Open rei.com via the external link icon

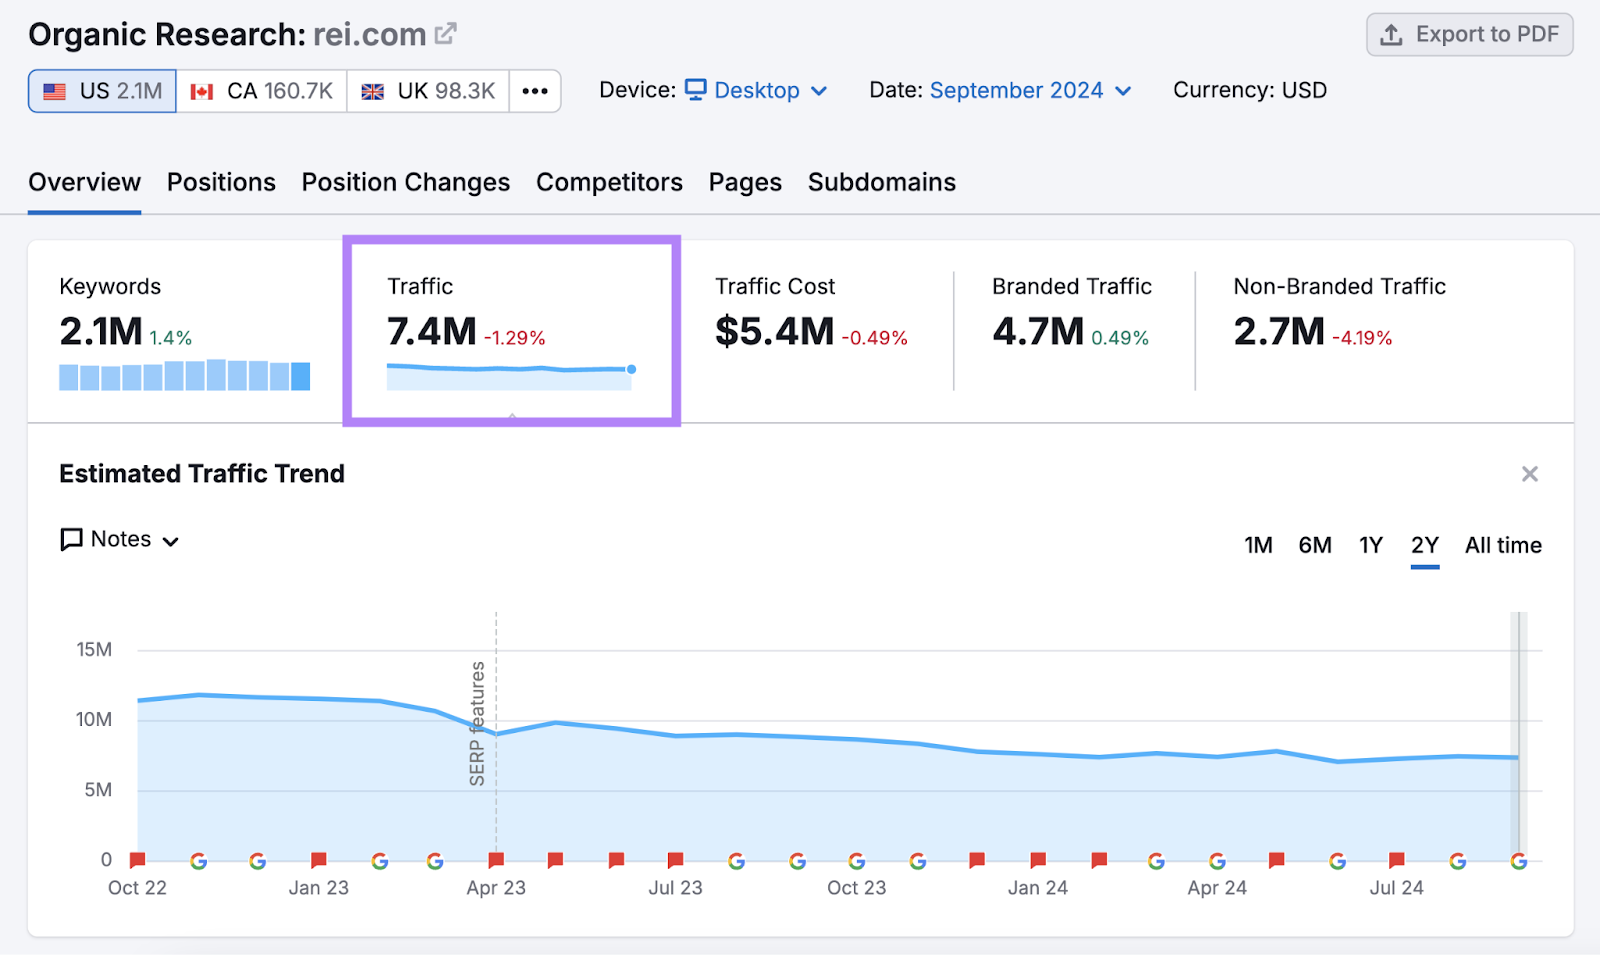444,33
